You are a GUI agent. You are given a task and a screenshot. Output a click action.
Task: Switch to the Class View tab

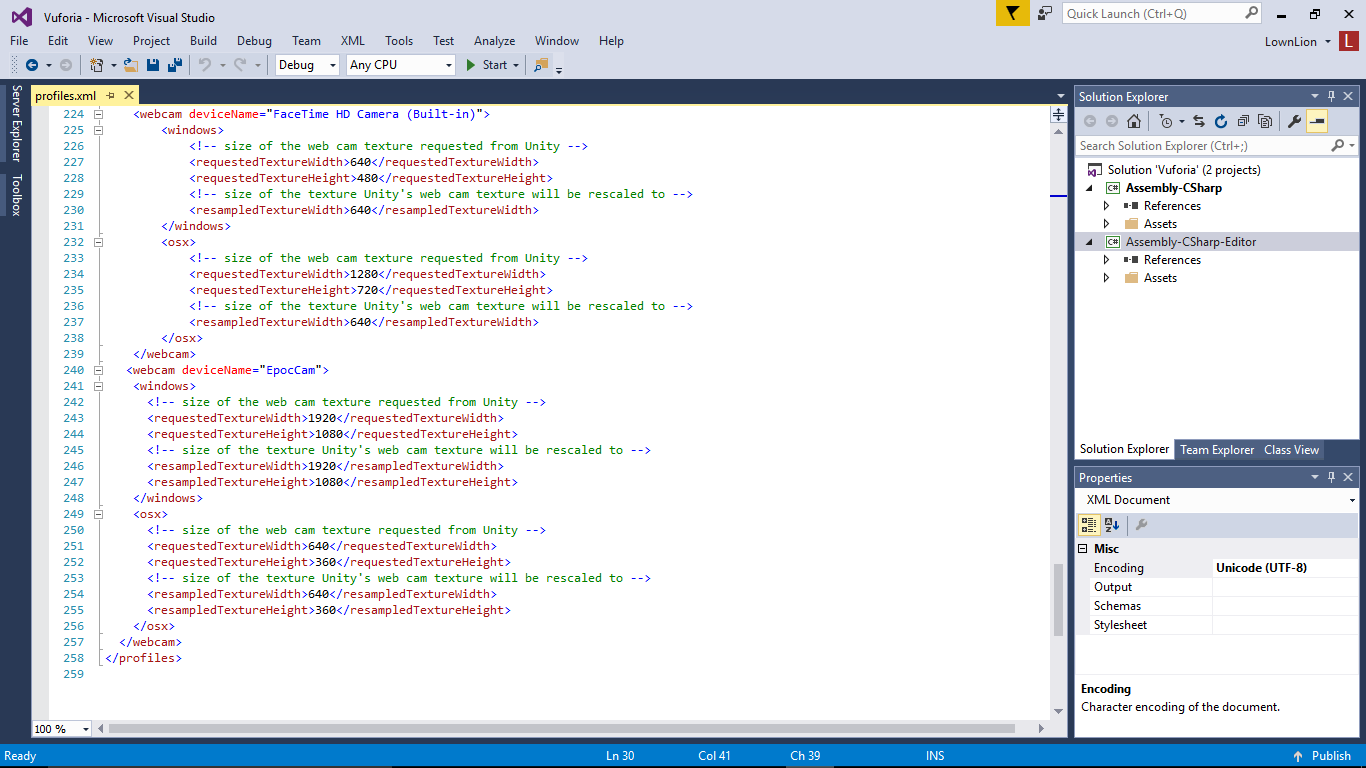(x=1291, y=450)
